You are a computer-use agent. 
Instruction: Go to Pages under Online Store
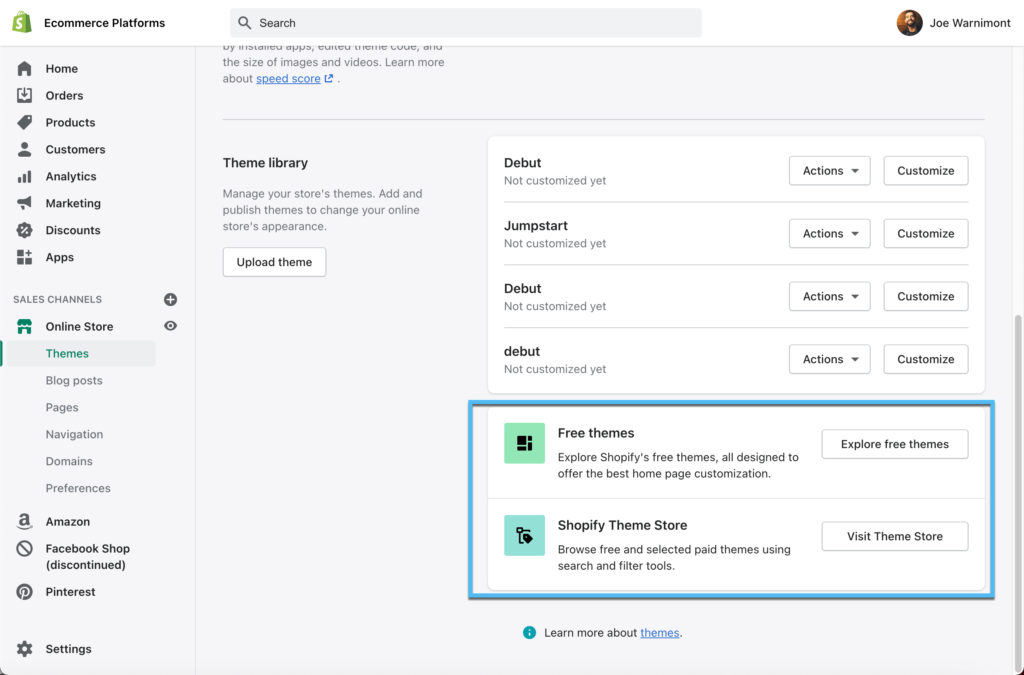point(62,407)
